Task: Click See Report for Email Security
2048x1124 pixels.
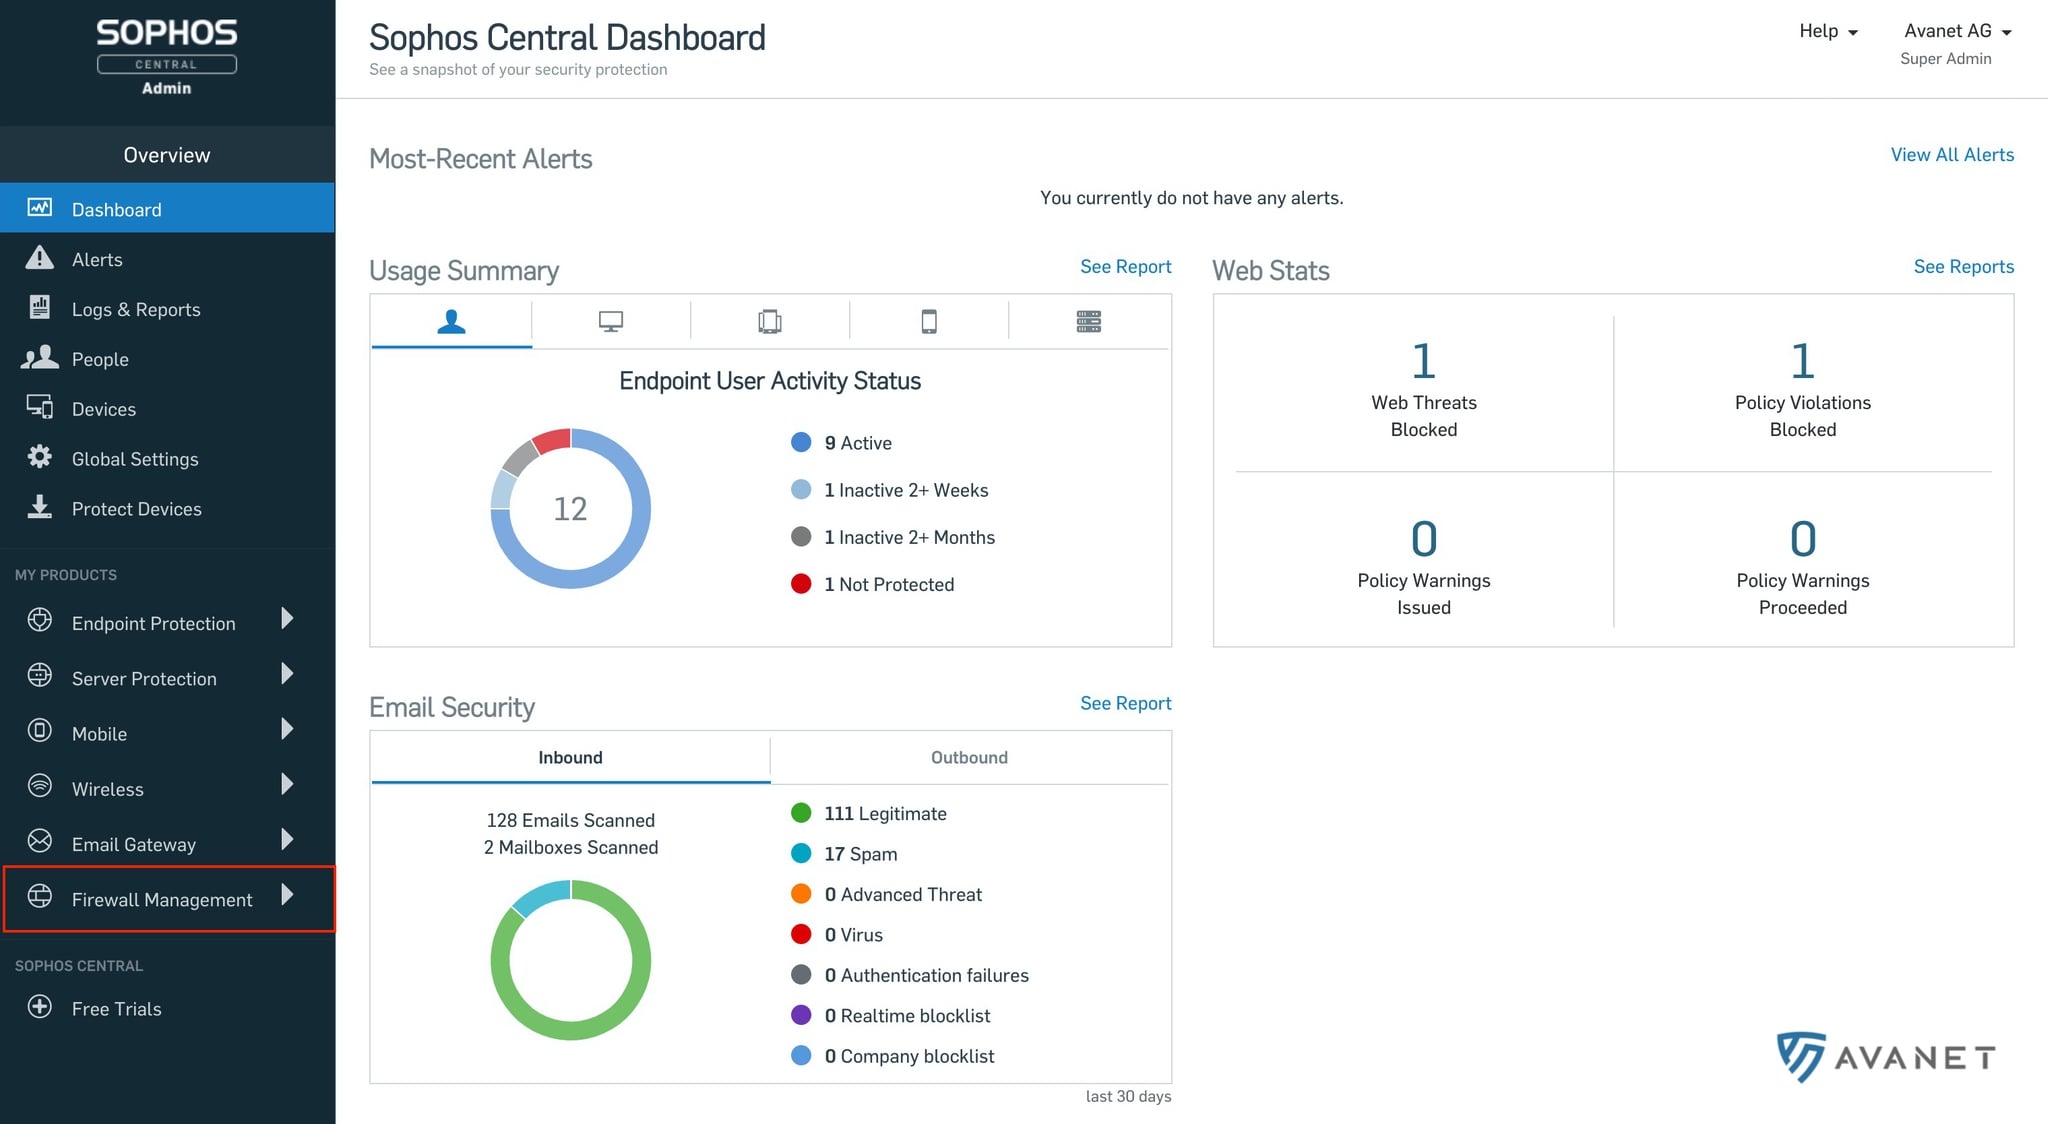Action: [1125, 703]
